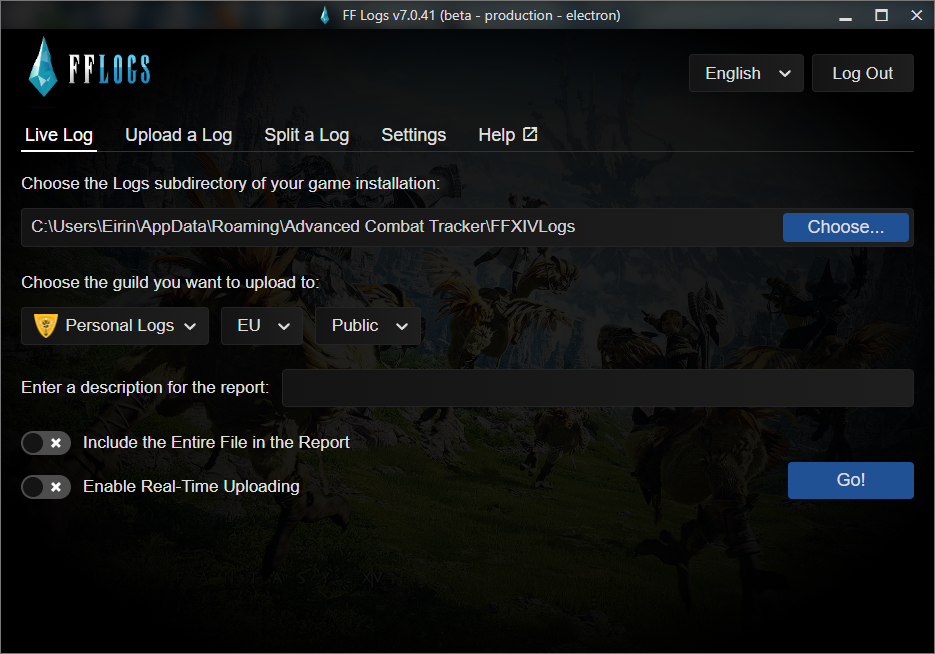Viewport: 935px width, 654px height.
Task: Expand the Personal Logs dropdown chevron
Action: click(x=191, y=326)
